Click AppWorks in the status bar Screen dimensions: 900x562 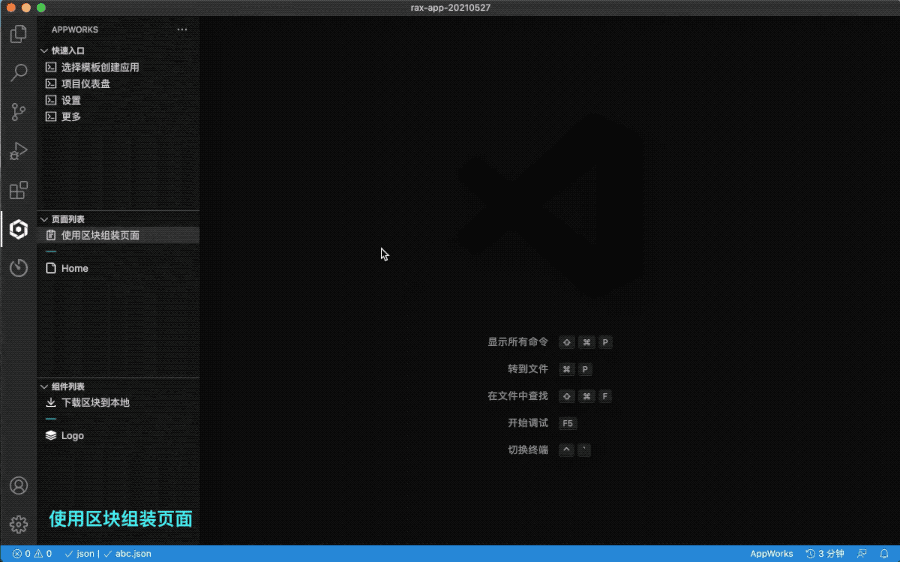[x=771, y=554]
